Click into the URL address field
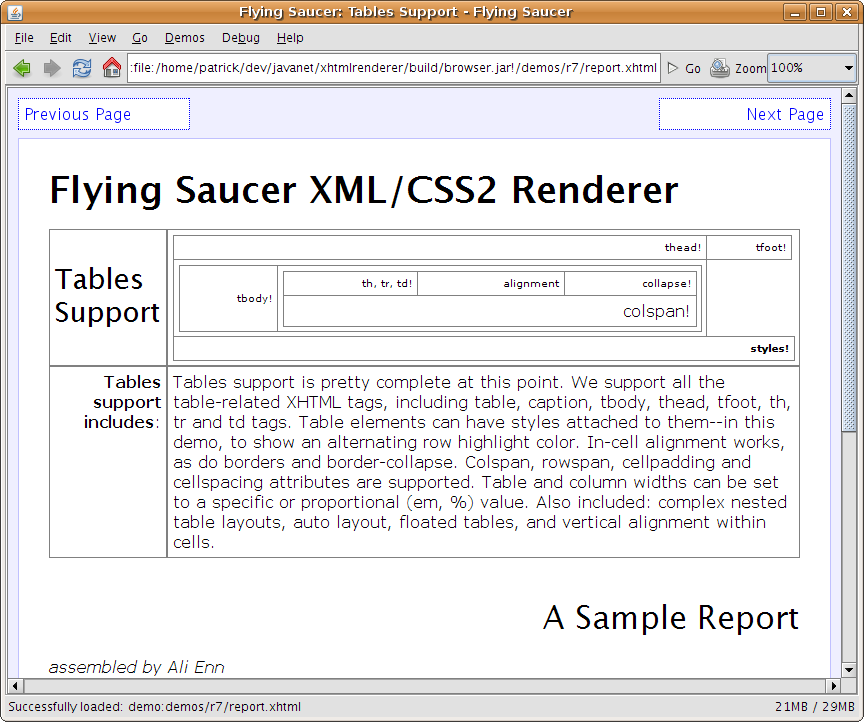 point(393,68)
